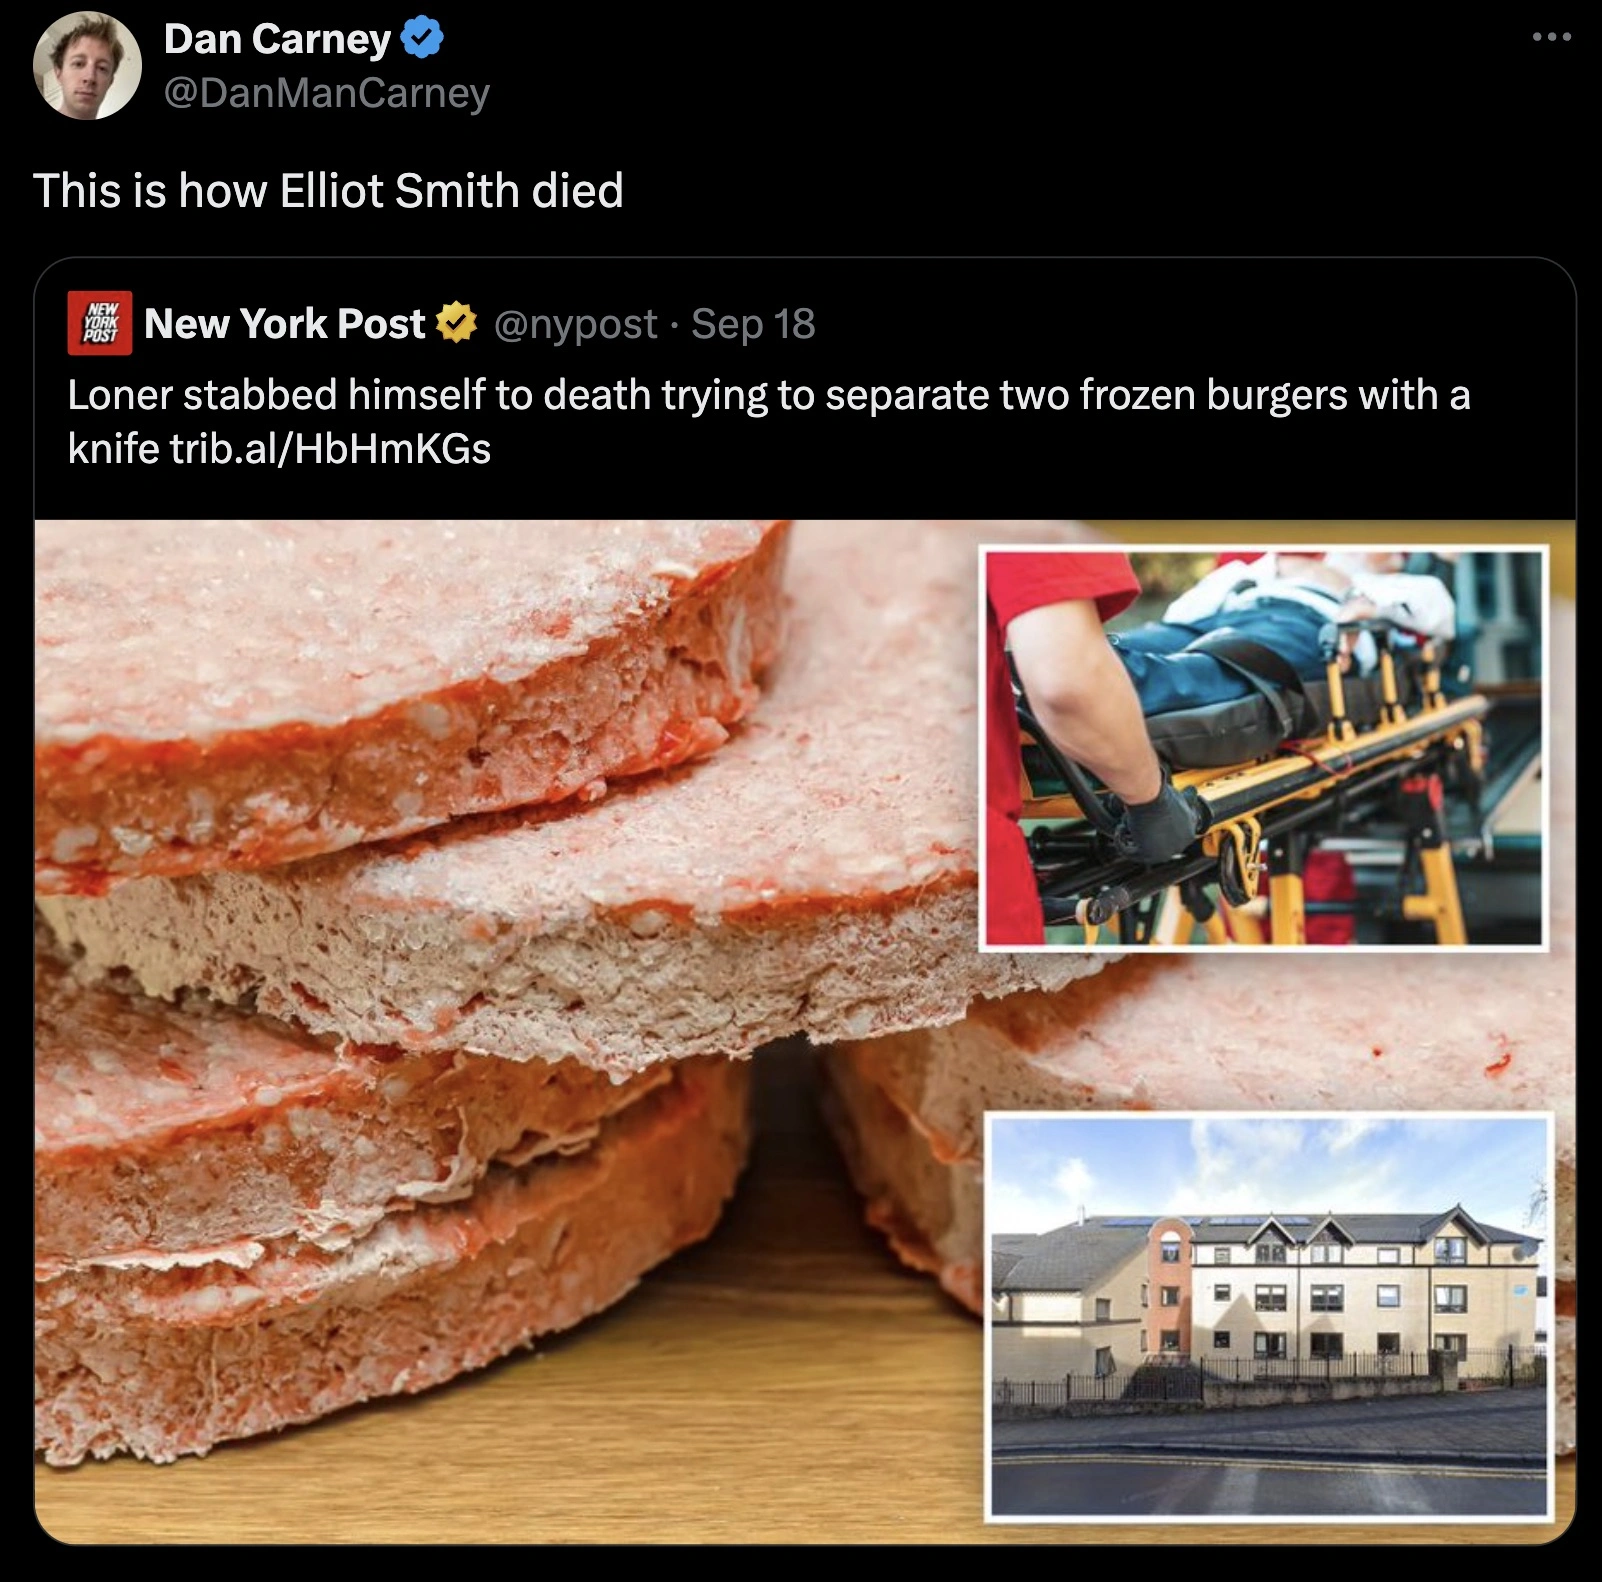Click the Dan Carney display name
Image resolution: width=1602 pixels, height=1582 pixels.
[x=277, y=39]
